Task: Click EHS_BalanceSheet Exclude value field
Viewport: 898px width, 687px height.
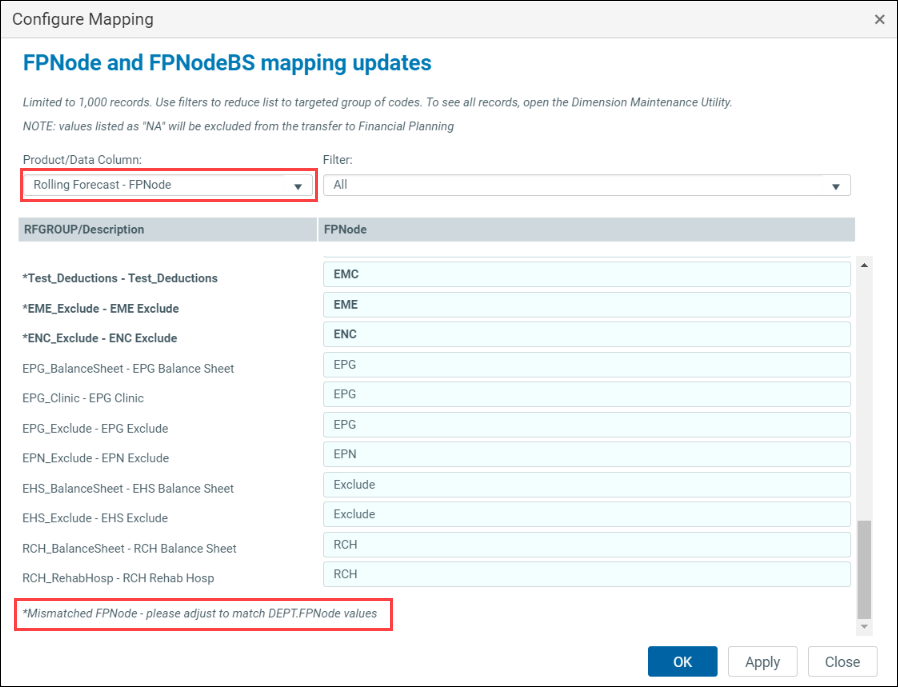Action: click(x=587, y=485)
